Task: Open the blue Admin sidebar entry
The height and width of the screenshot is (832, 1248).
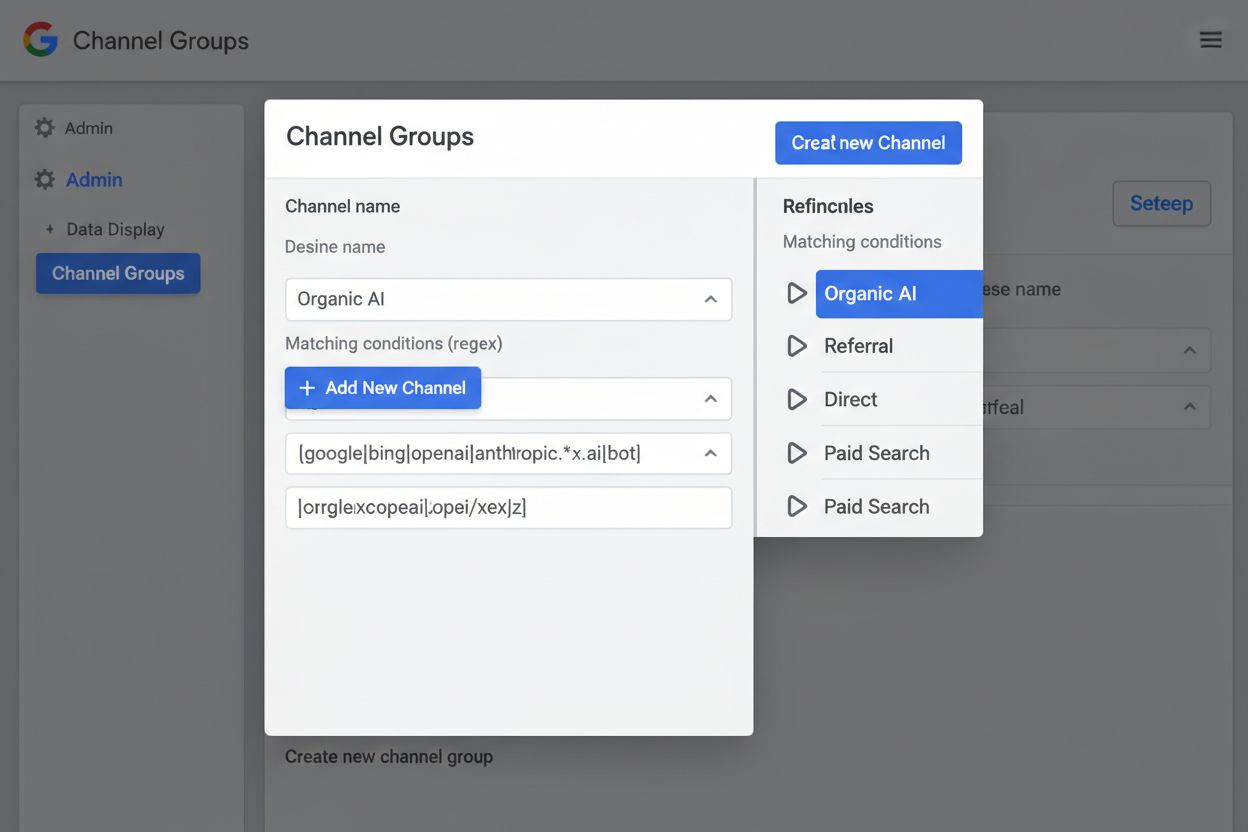Action: (93, 179)
